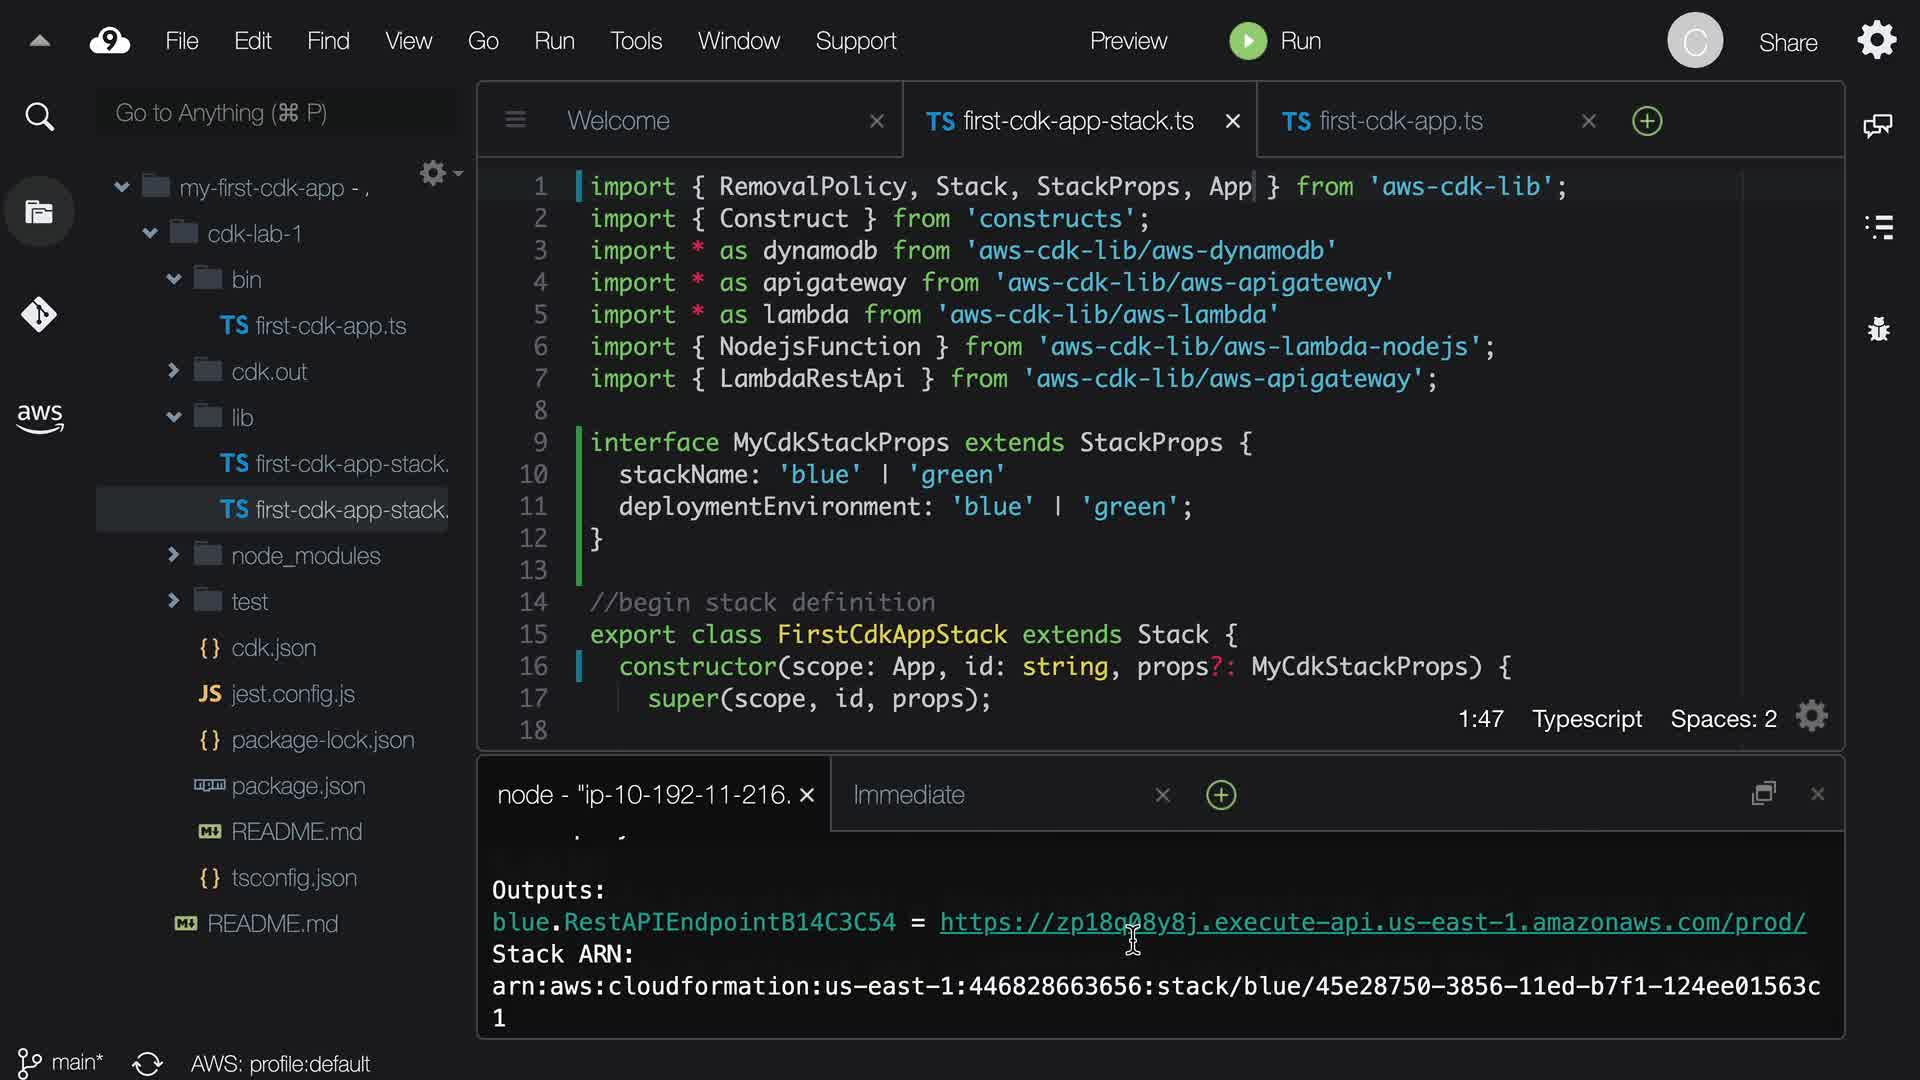Click the Environment files panel icon

pyautogui.click(x=39, y=212)
